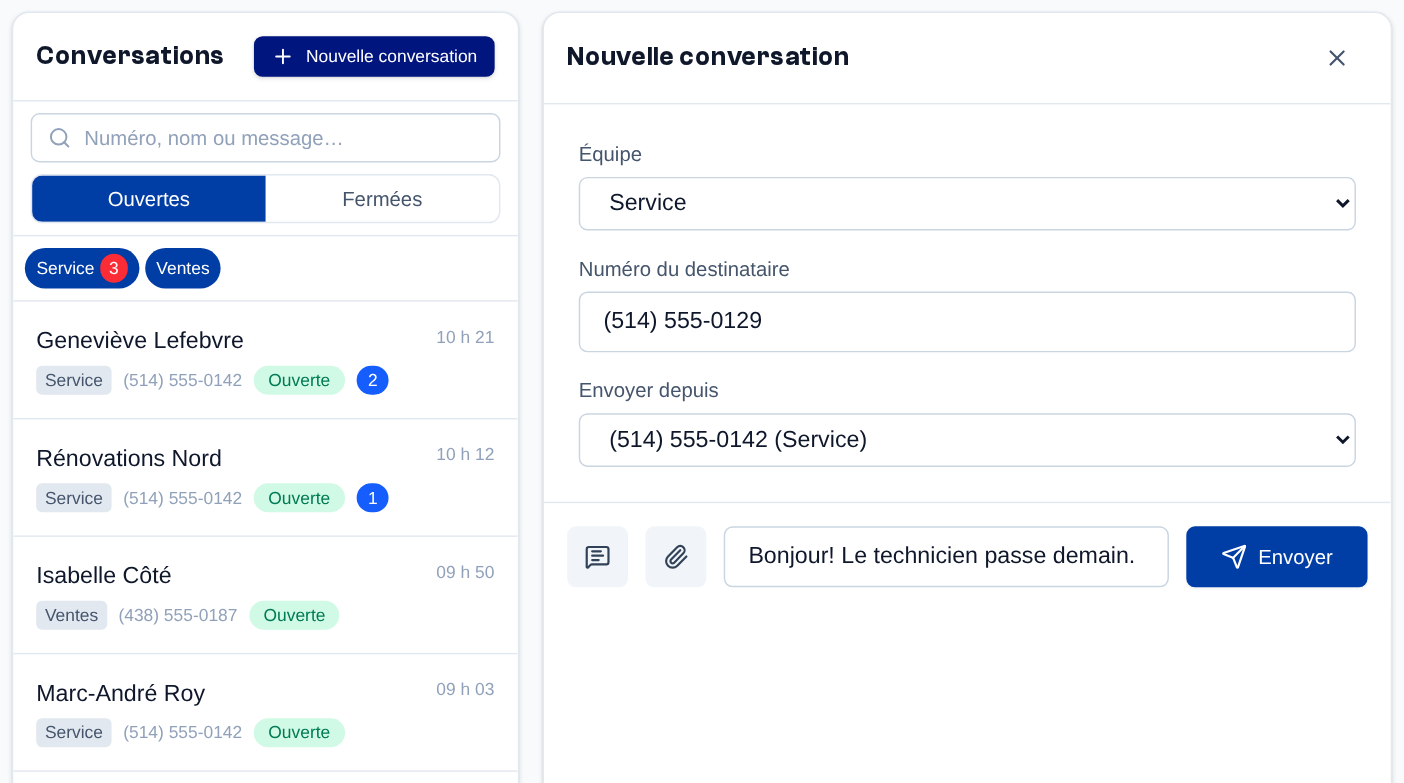Toggle the Ventes team filter chip
1404x783 pixels.
pos(183,268)
